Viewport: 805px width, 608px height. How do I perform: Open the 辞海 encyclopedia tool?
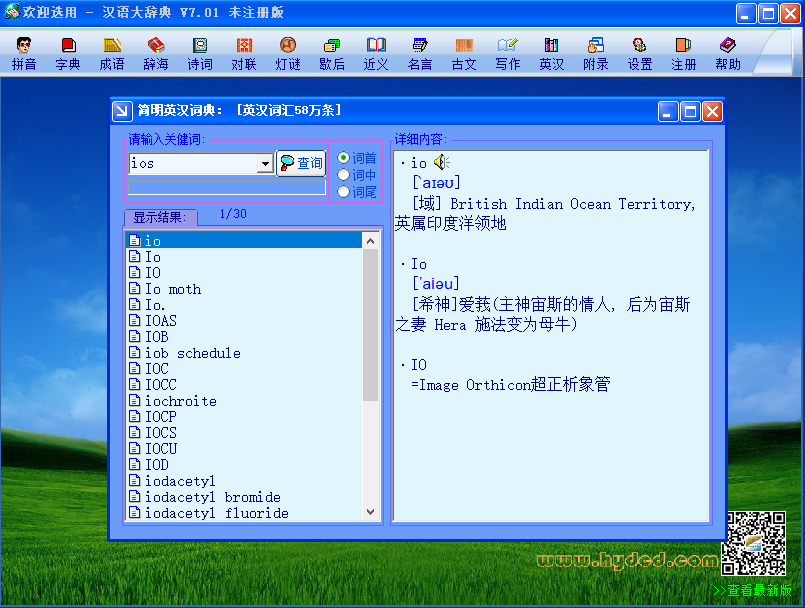pos(156,53)
